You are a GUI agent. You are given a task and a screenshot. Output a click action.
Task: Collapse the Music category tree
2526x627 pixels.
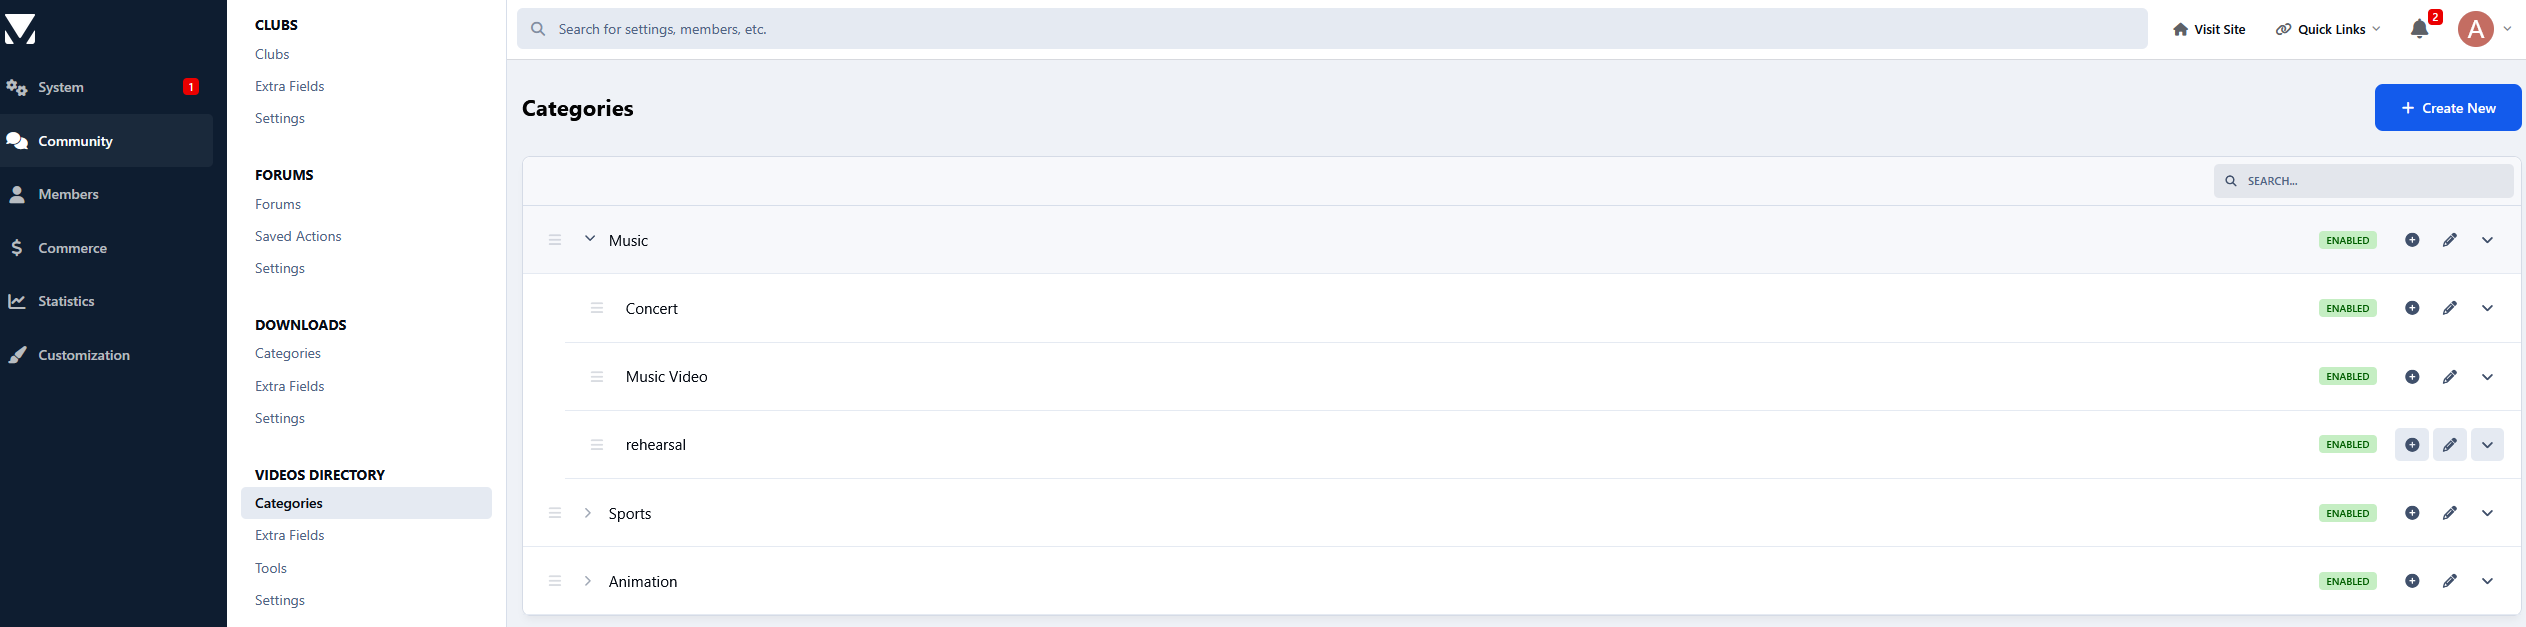[x=590, y=239]
